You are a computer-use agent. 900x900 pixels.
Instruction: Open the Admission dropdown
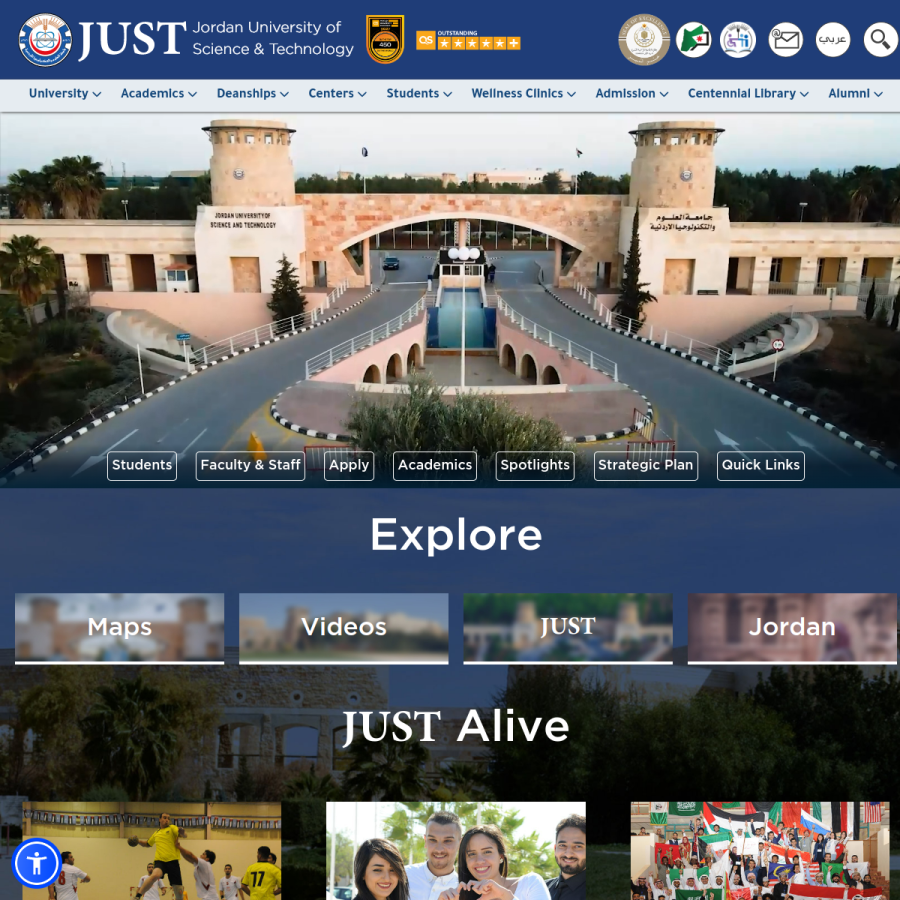(x=631, y=94)
